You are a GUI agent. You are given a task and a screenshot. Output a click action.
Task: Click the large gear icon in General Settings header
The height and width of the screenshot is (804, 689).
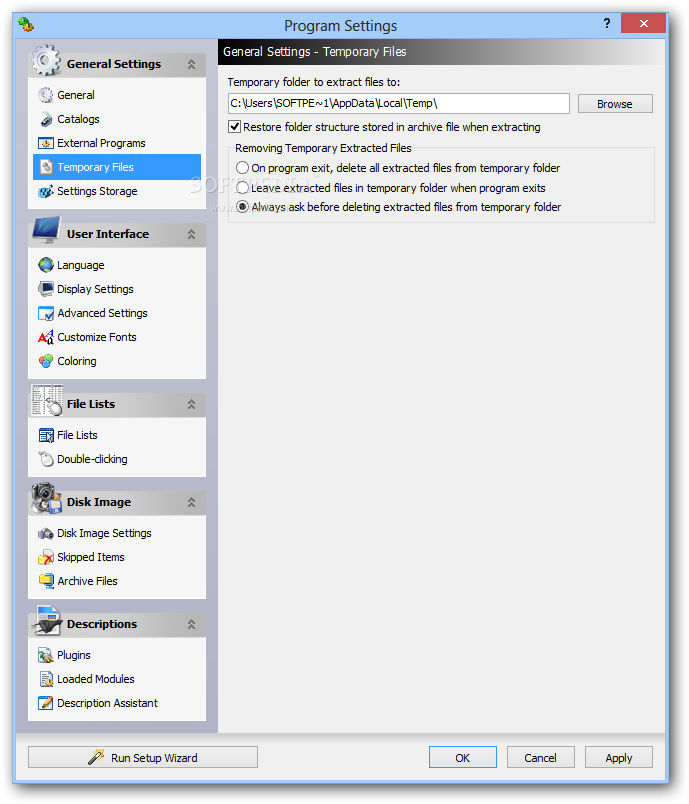click(x=46, y=60)
